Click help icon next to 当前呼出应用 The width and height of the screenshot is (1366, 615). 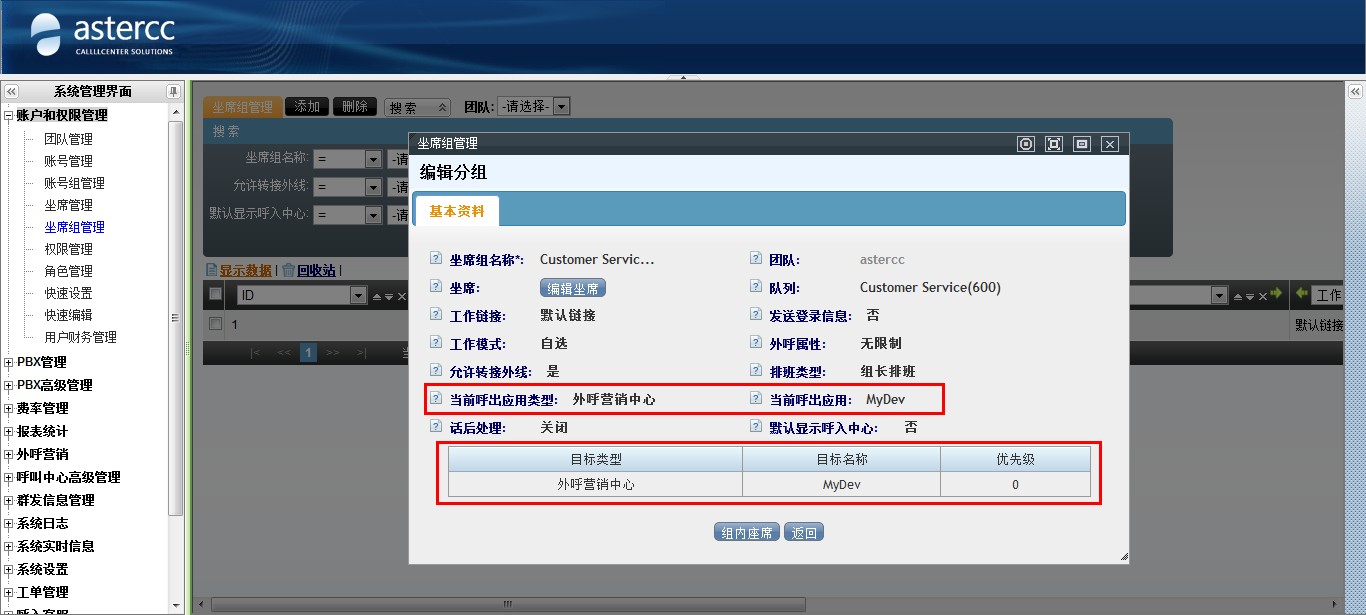(x=756, y=399)
